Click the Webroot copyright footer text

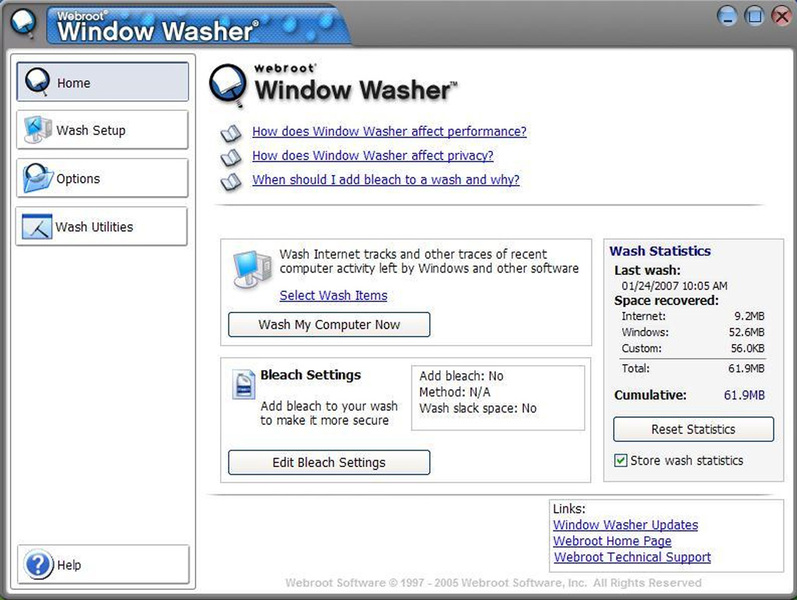coord(493,583)
